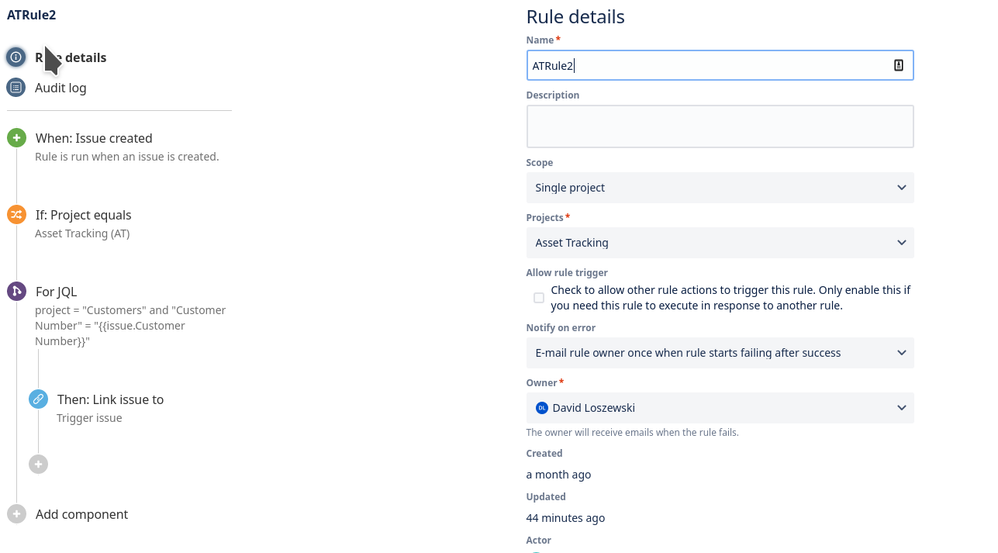Select the Then: Link issue to action
Screen dimensions: 998x553
(x=110, y=399)
